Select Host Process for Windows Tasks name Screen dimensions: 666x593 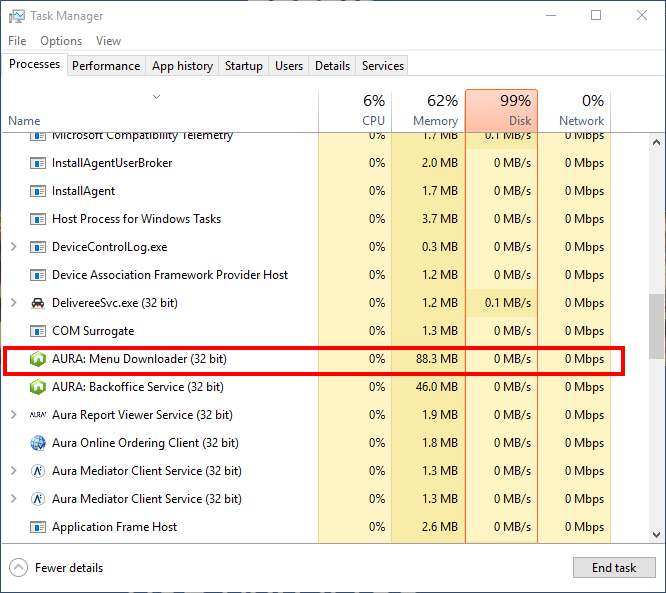(x=136, y=219)
